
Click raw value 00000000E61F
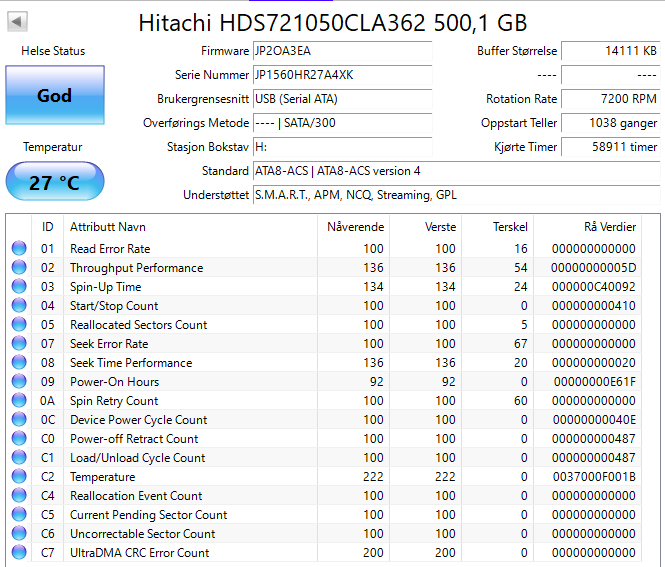point(595,382)
